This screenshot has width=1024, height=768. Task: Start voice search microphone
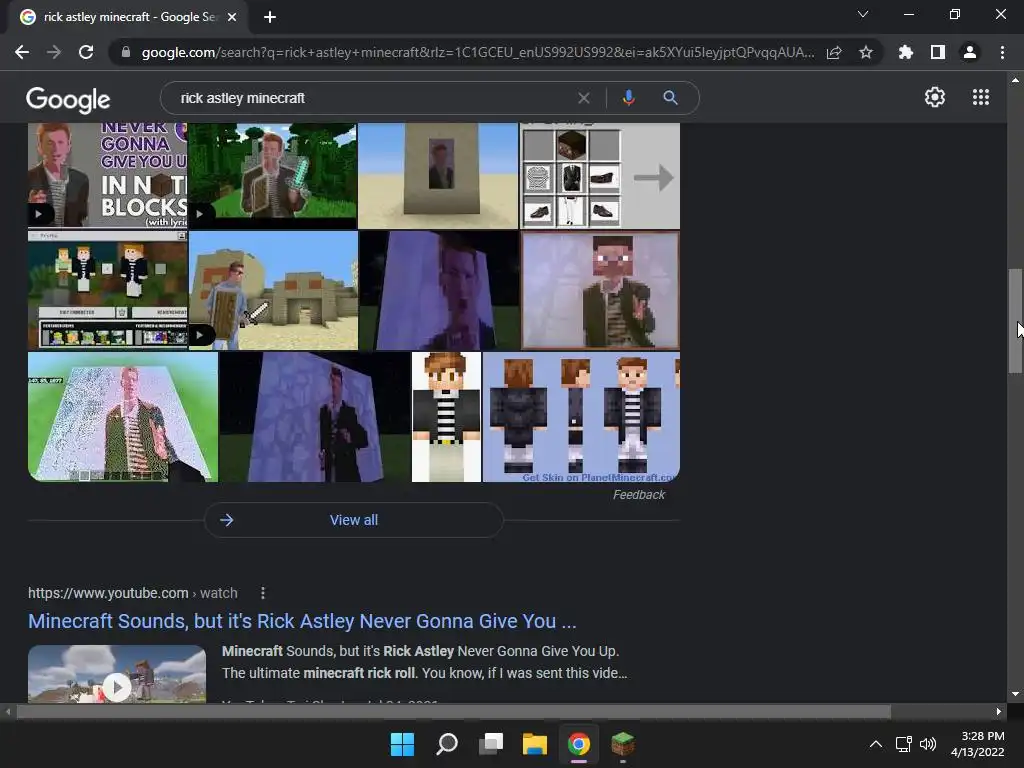point(628,98)
